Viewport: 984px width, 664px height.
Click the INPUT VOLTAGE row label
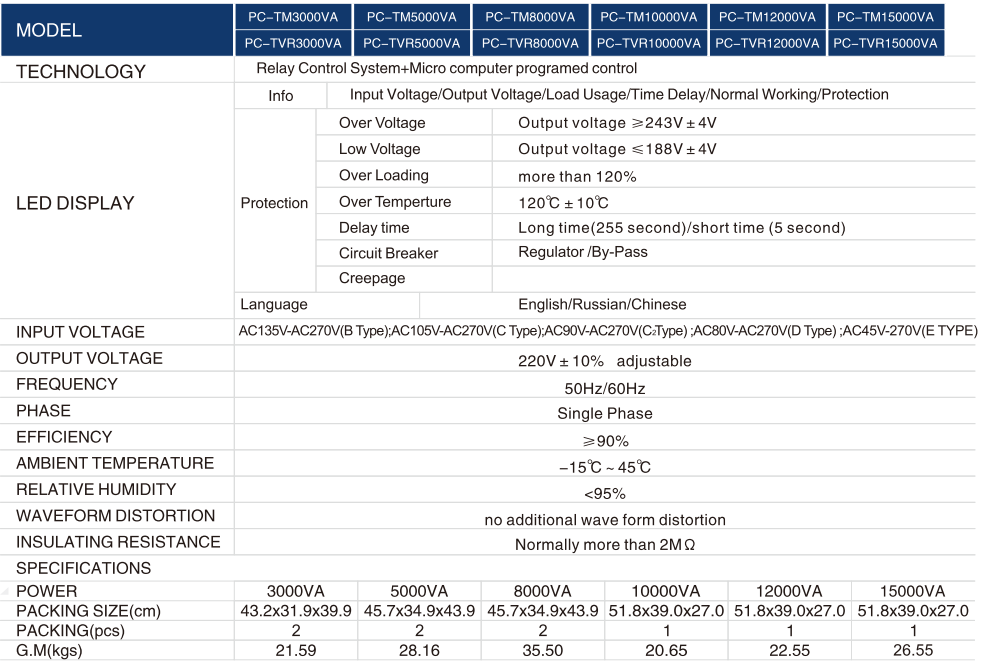(80, 332)
